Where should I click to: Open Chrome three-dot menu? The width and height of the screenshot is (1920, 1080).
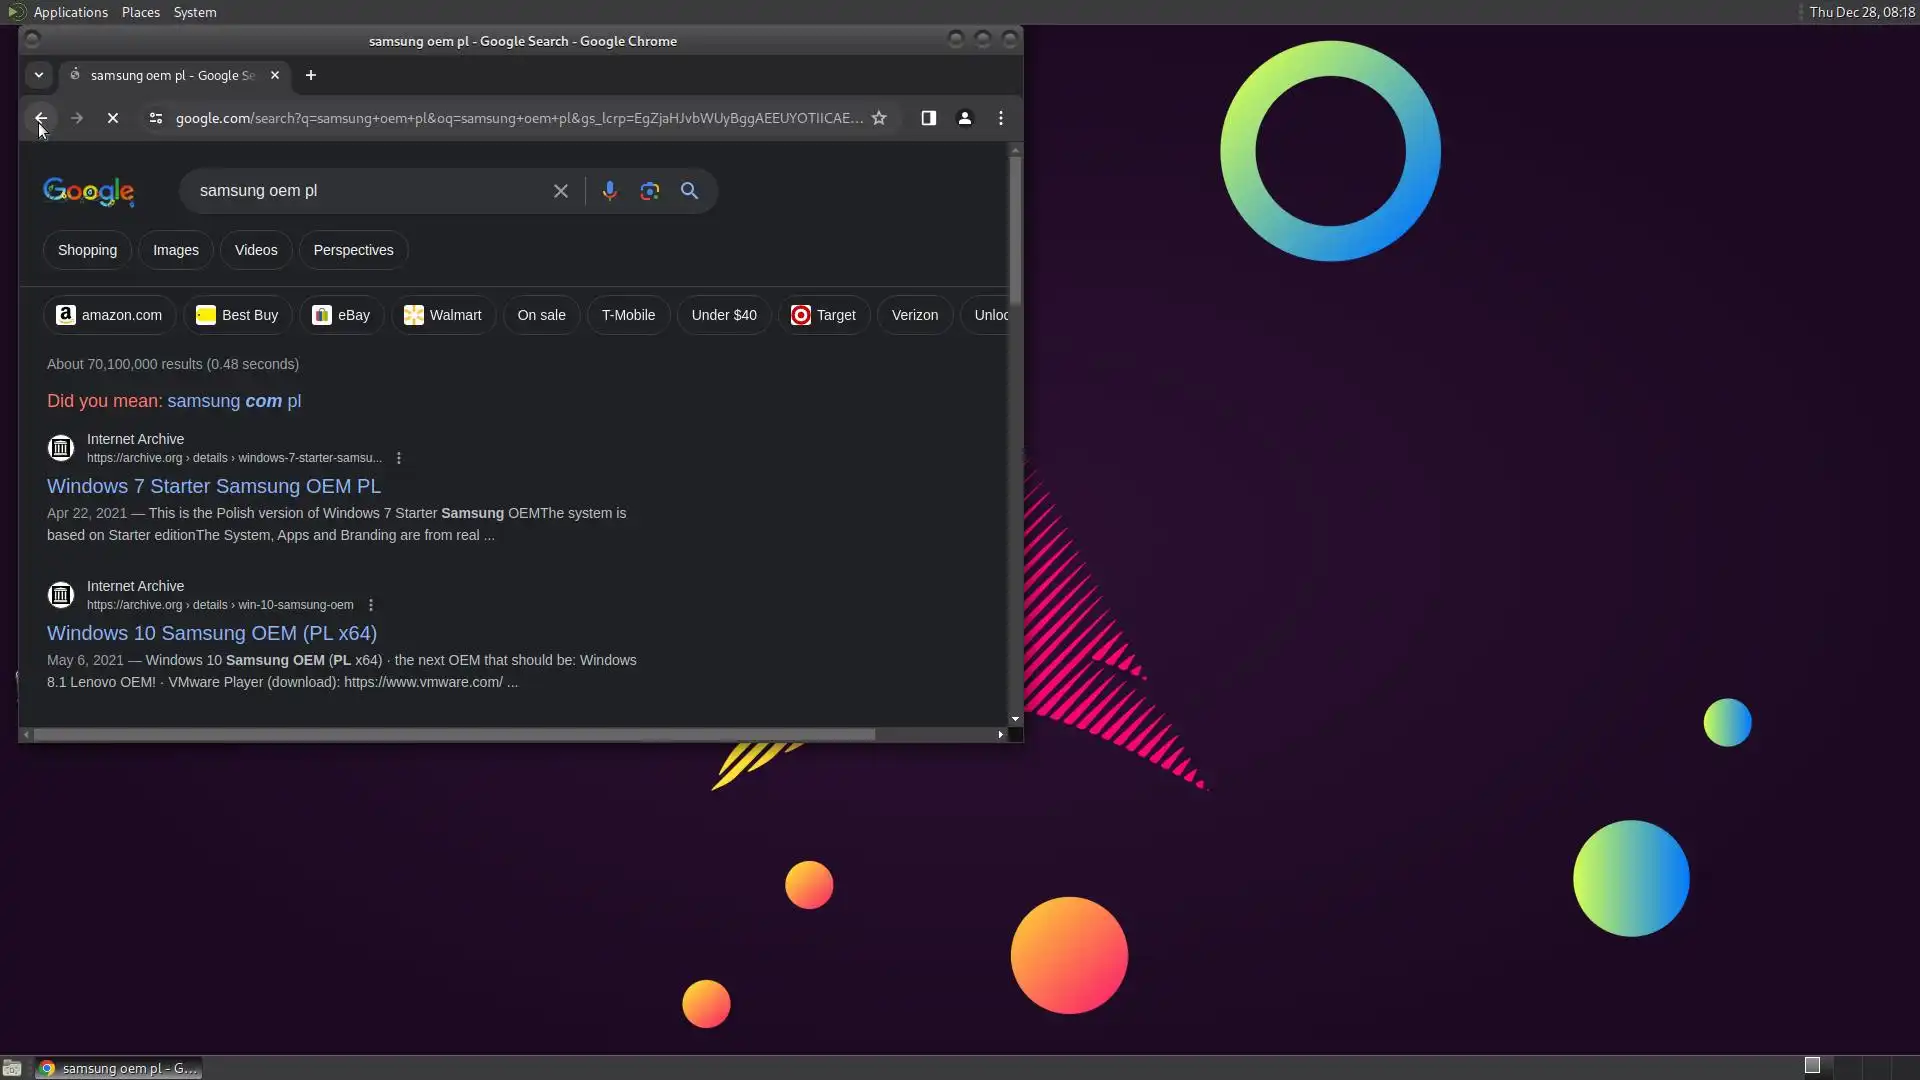pyautogui.click(x=1000, y=118)
